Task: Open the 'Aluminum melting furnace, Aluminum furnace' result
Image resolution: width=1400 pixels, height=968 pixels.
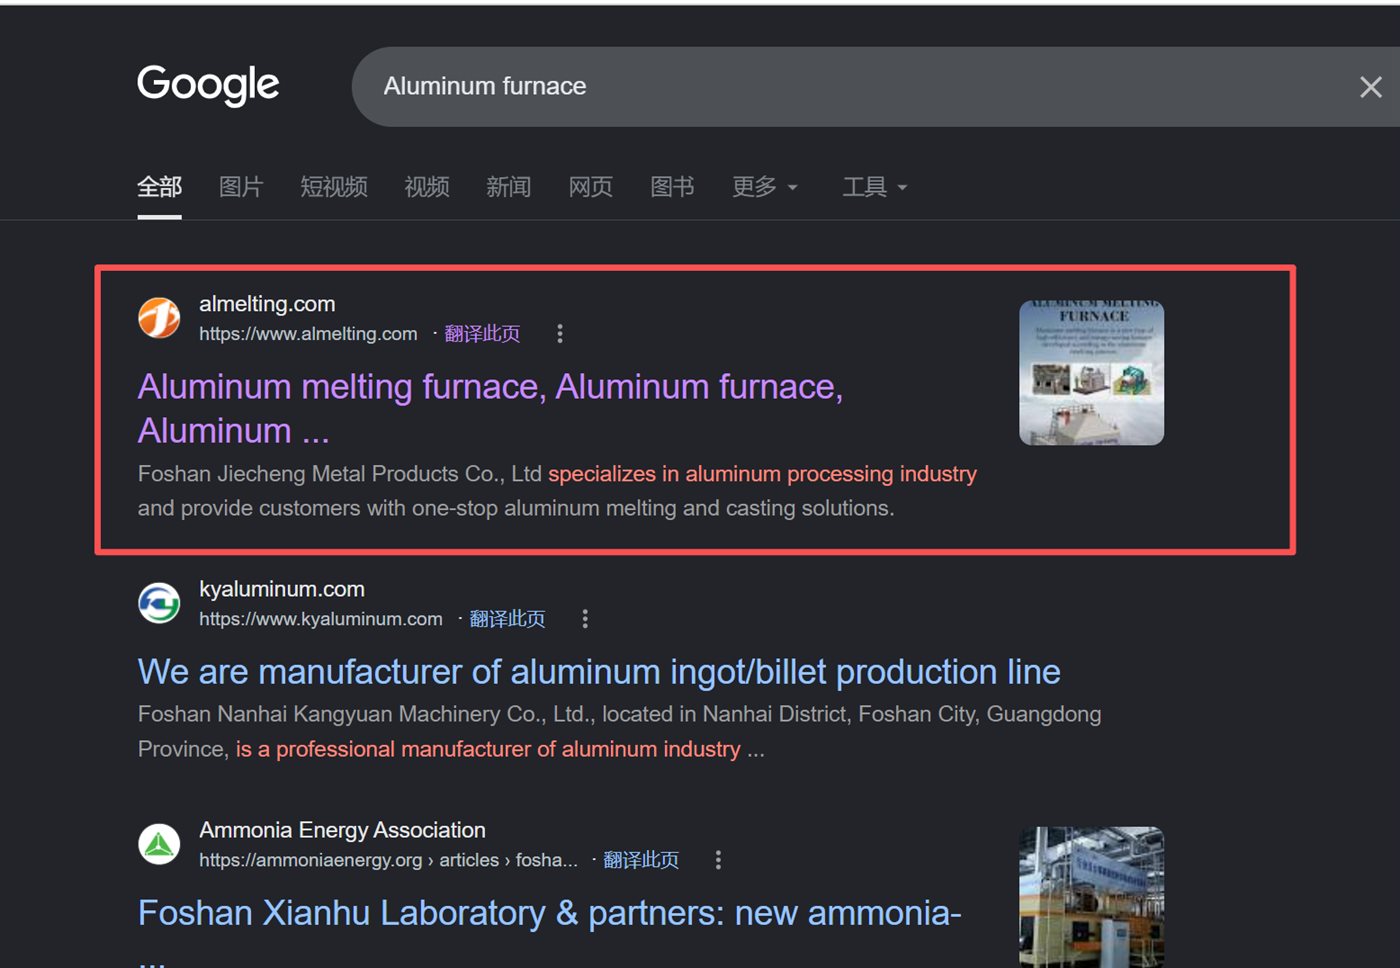Action: [x=490, y=408]
